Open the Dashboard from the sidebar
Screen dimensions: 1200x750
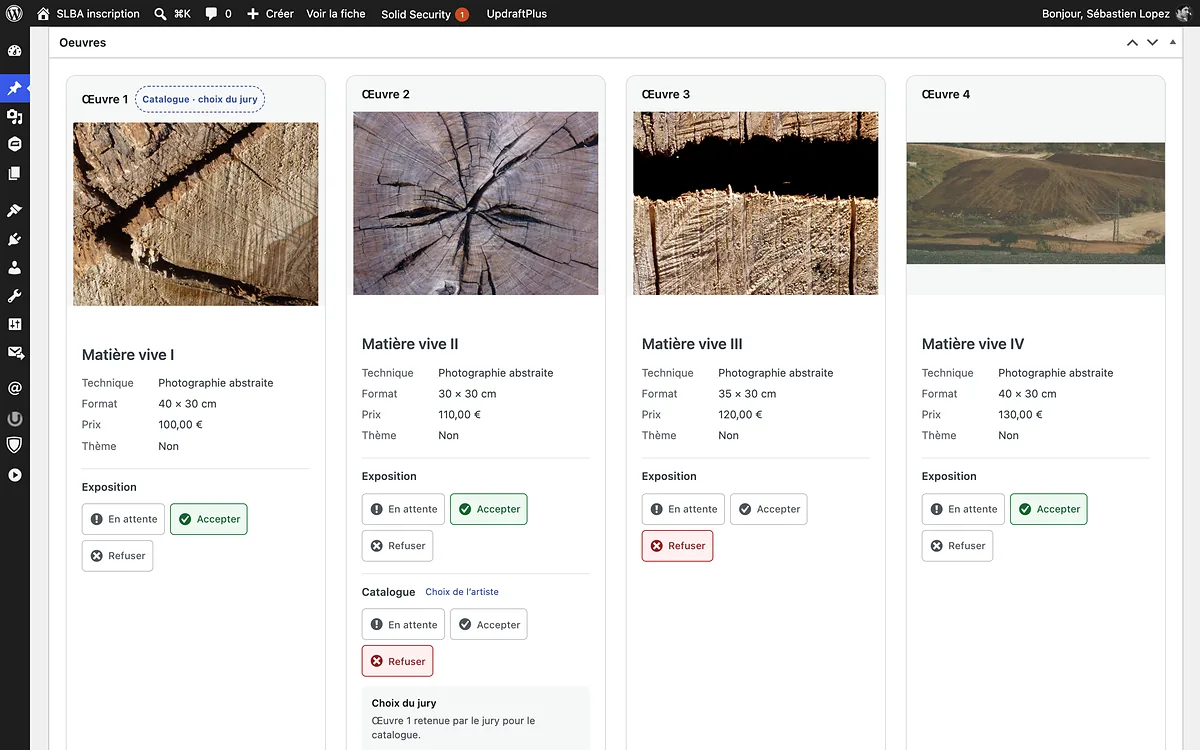pyautogui.click(x=14, y=51)
